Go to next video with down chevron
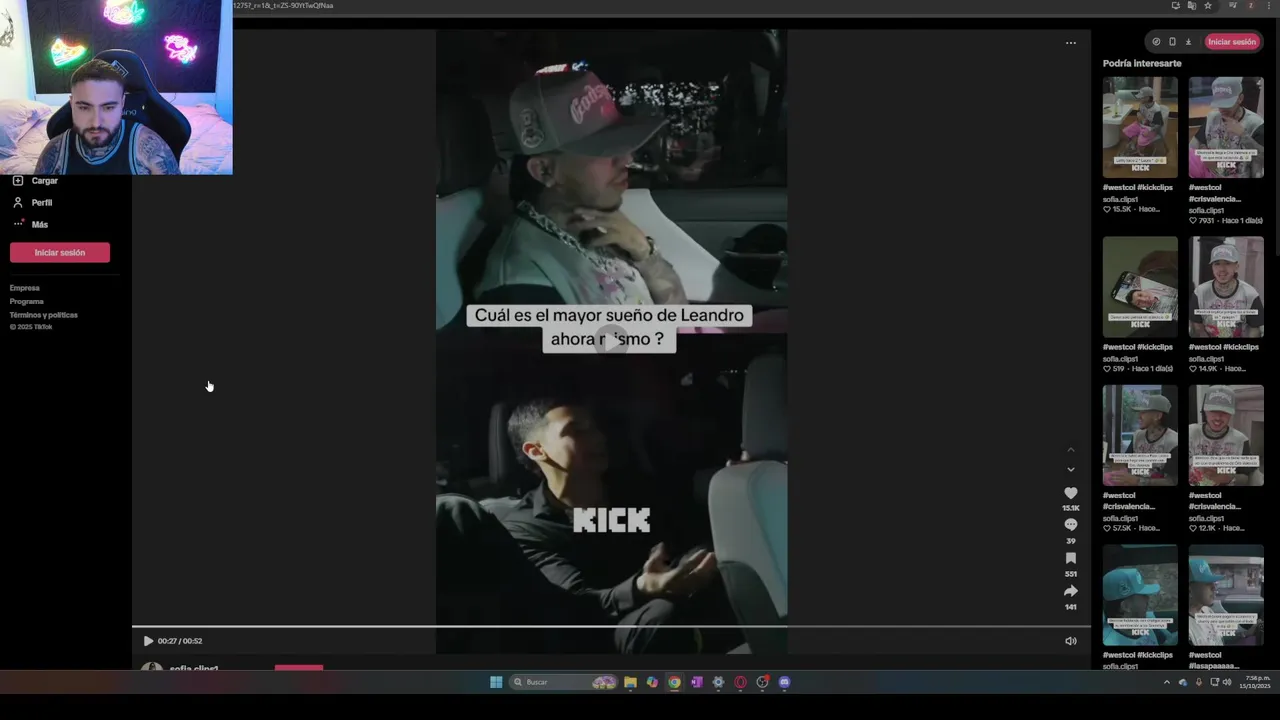 pyautogui.click(x=1070, y=469)
